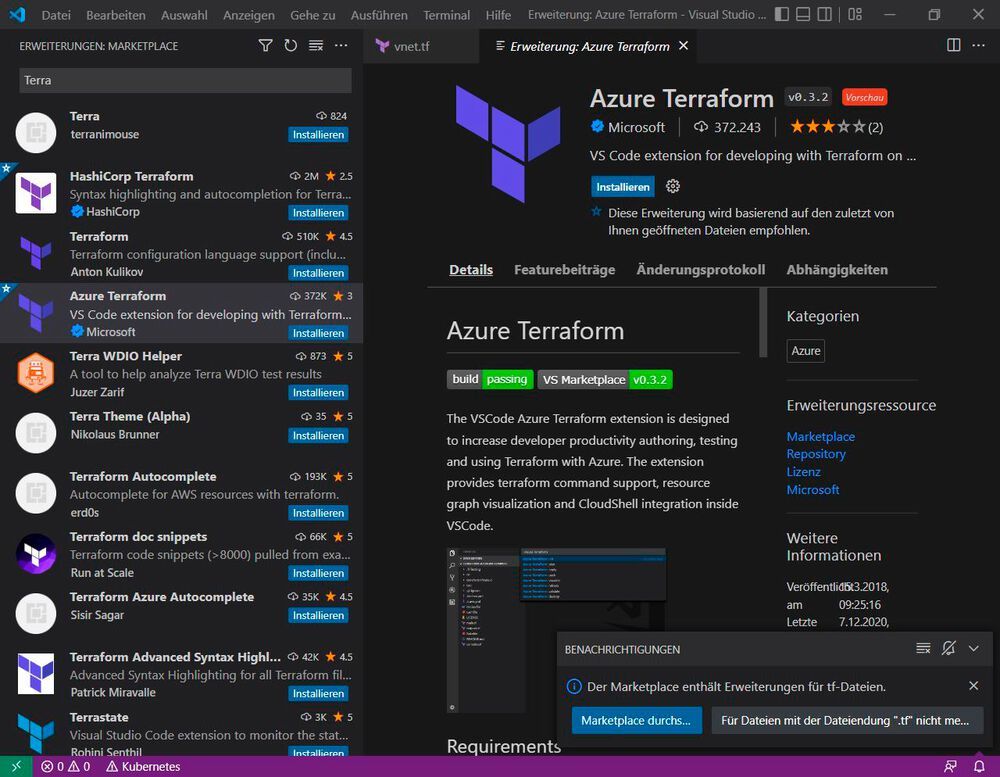Image resolution: width=1000 pixels, height=777 pixels.
Task: Click the build passing badge
Action: tap(490, 380)
